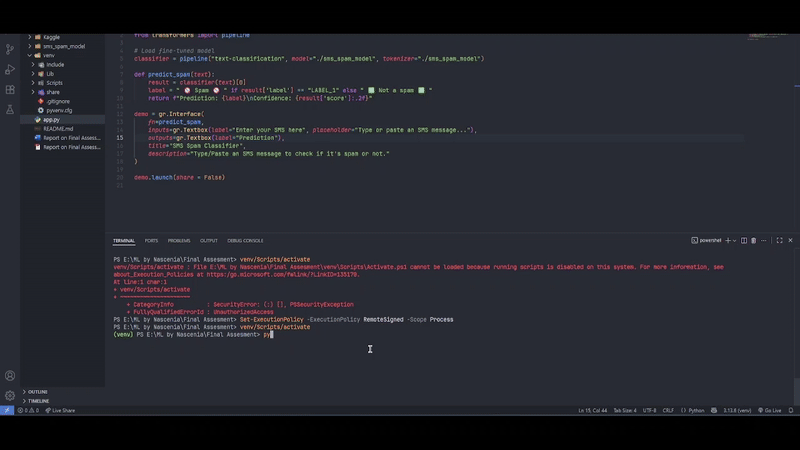
Task: Switch to the PROBLEMS tab
Action: click(x=179, y=240)
